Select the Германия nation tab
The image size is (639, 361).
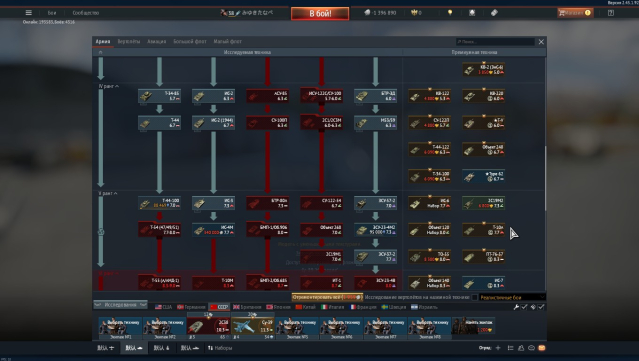[x=191, y=307]
